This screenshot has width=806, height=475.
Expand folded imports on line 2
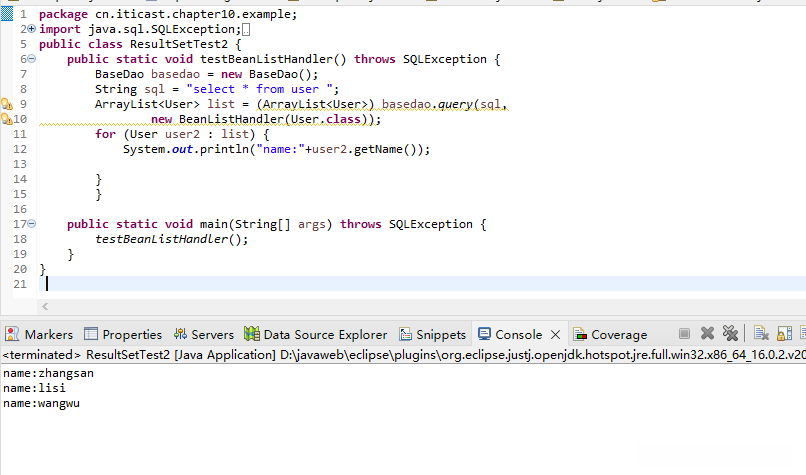click(32, 29)
